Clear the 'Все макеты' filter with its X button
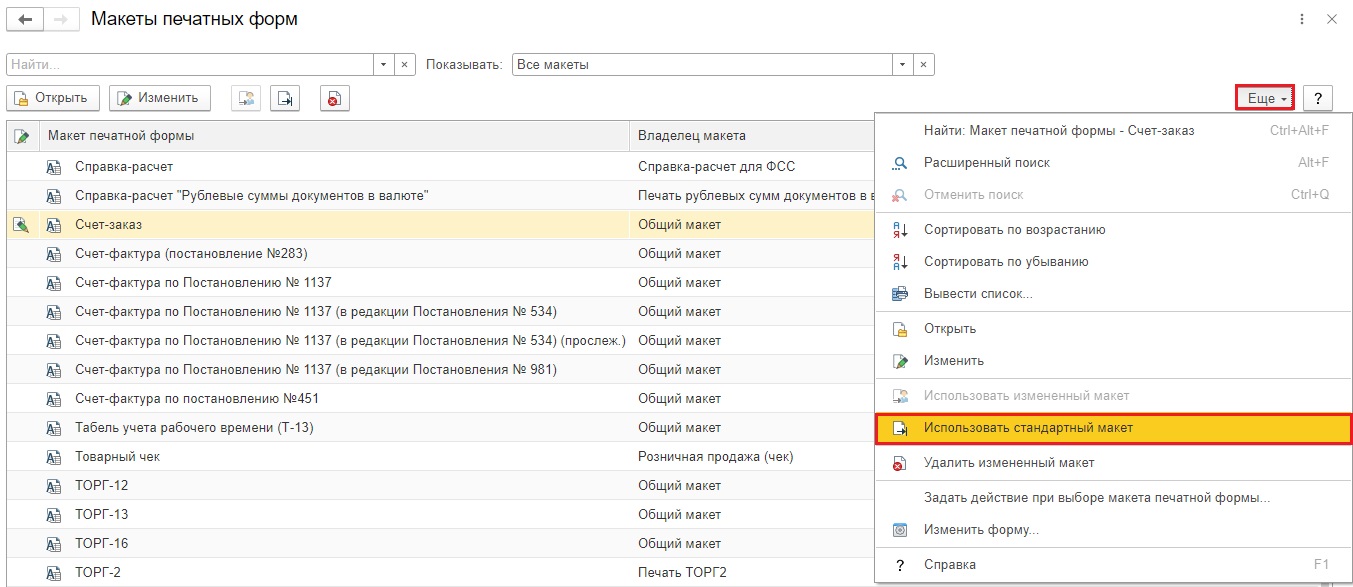 point(924,64)
